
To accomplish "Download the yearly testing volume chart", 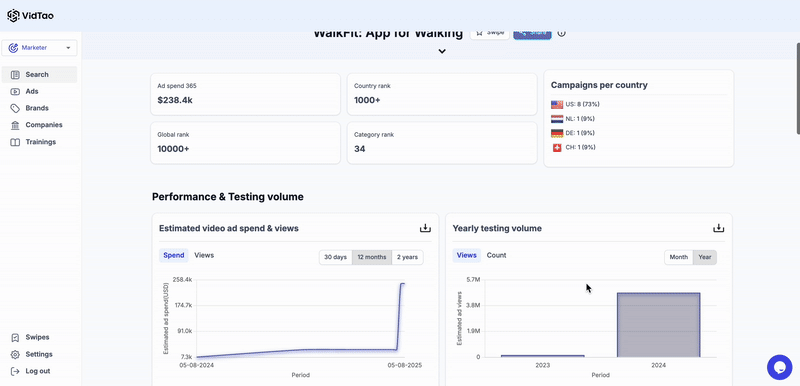I will 718,228.
